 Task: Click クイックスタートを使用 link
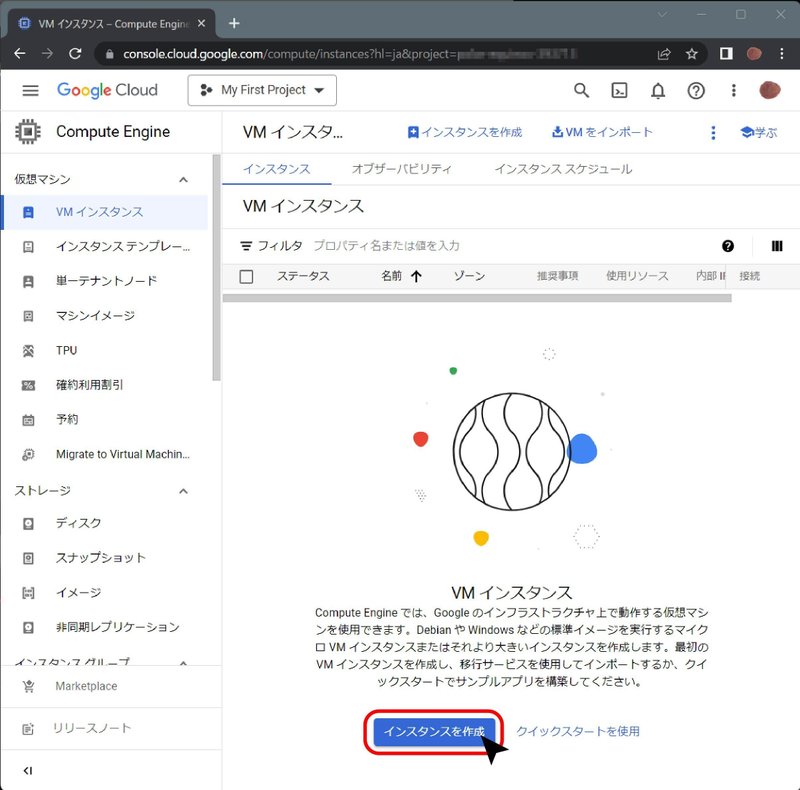click(578, 731)
